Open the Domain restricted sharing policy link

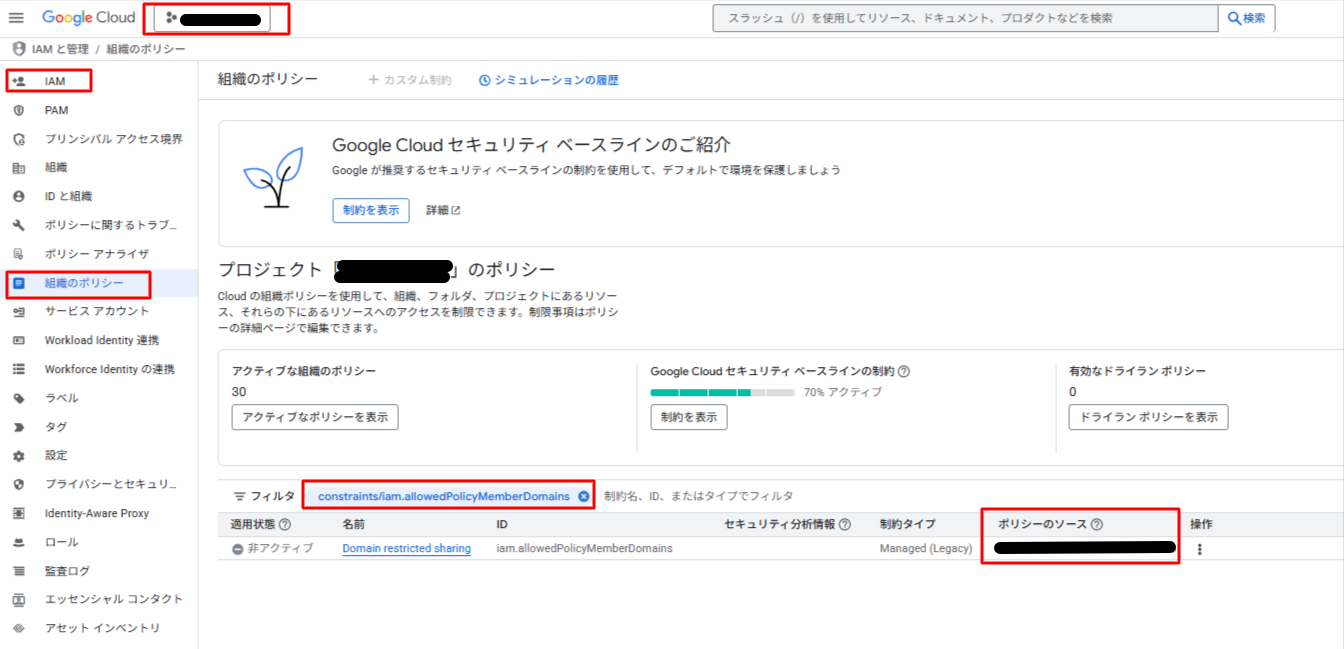(406, 548)
